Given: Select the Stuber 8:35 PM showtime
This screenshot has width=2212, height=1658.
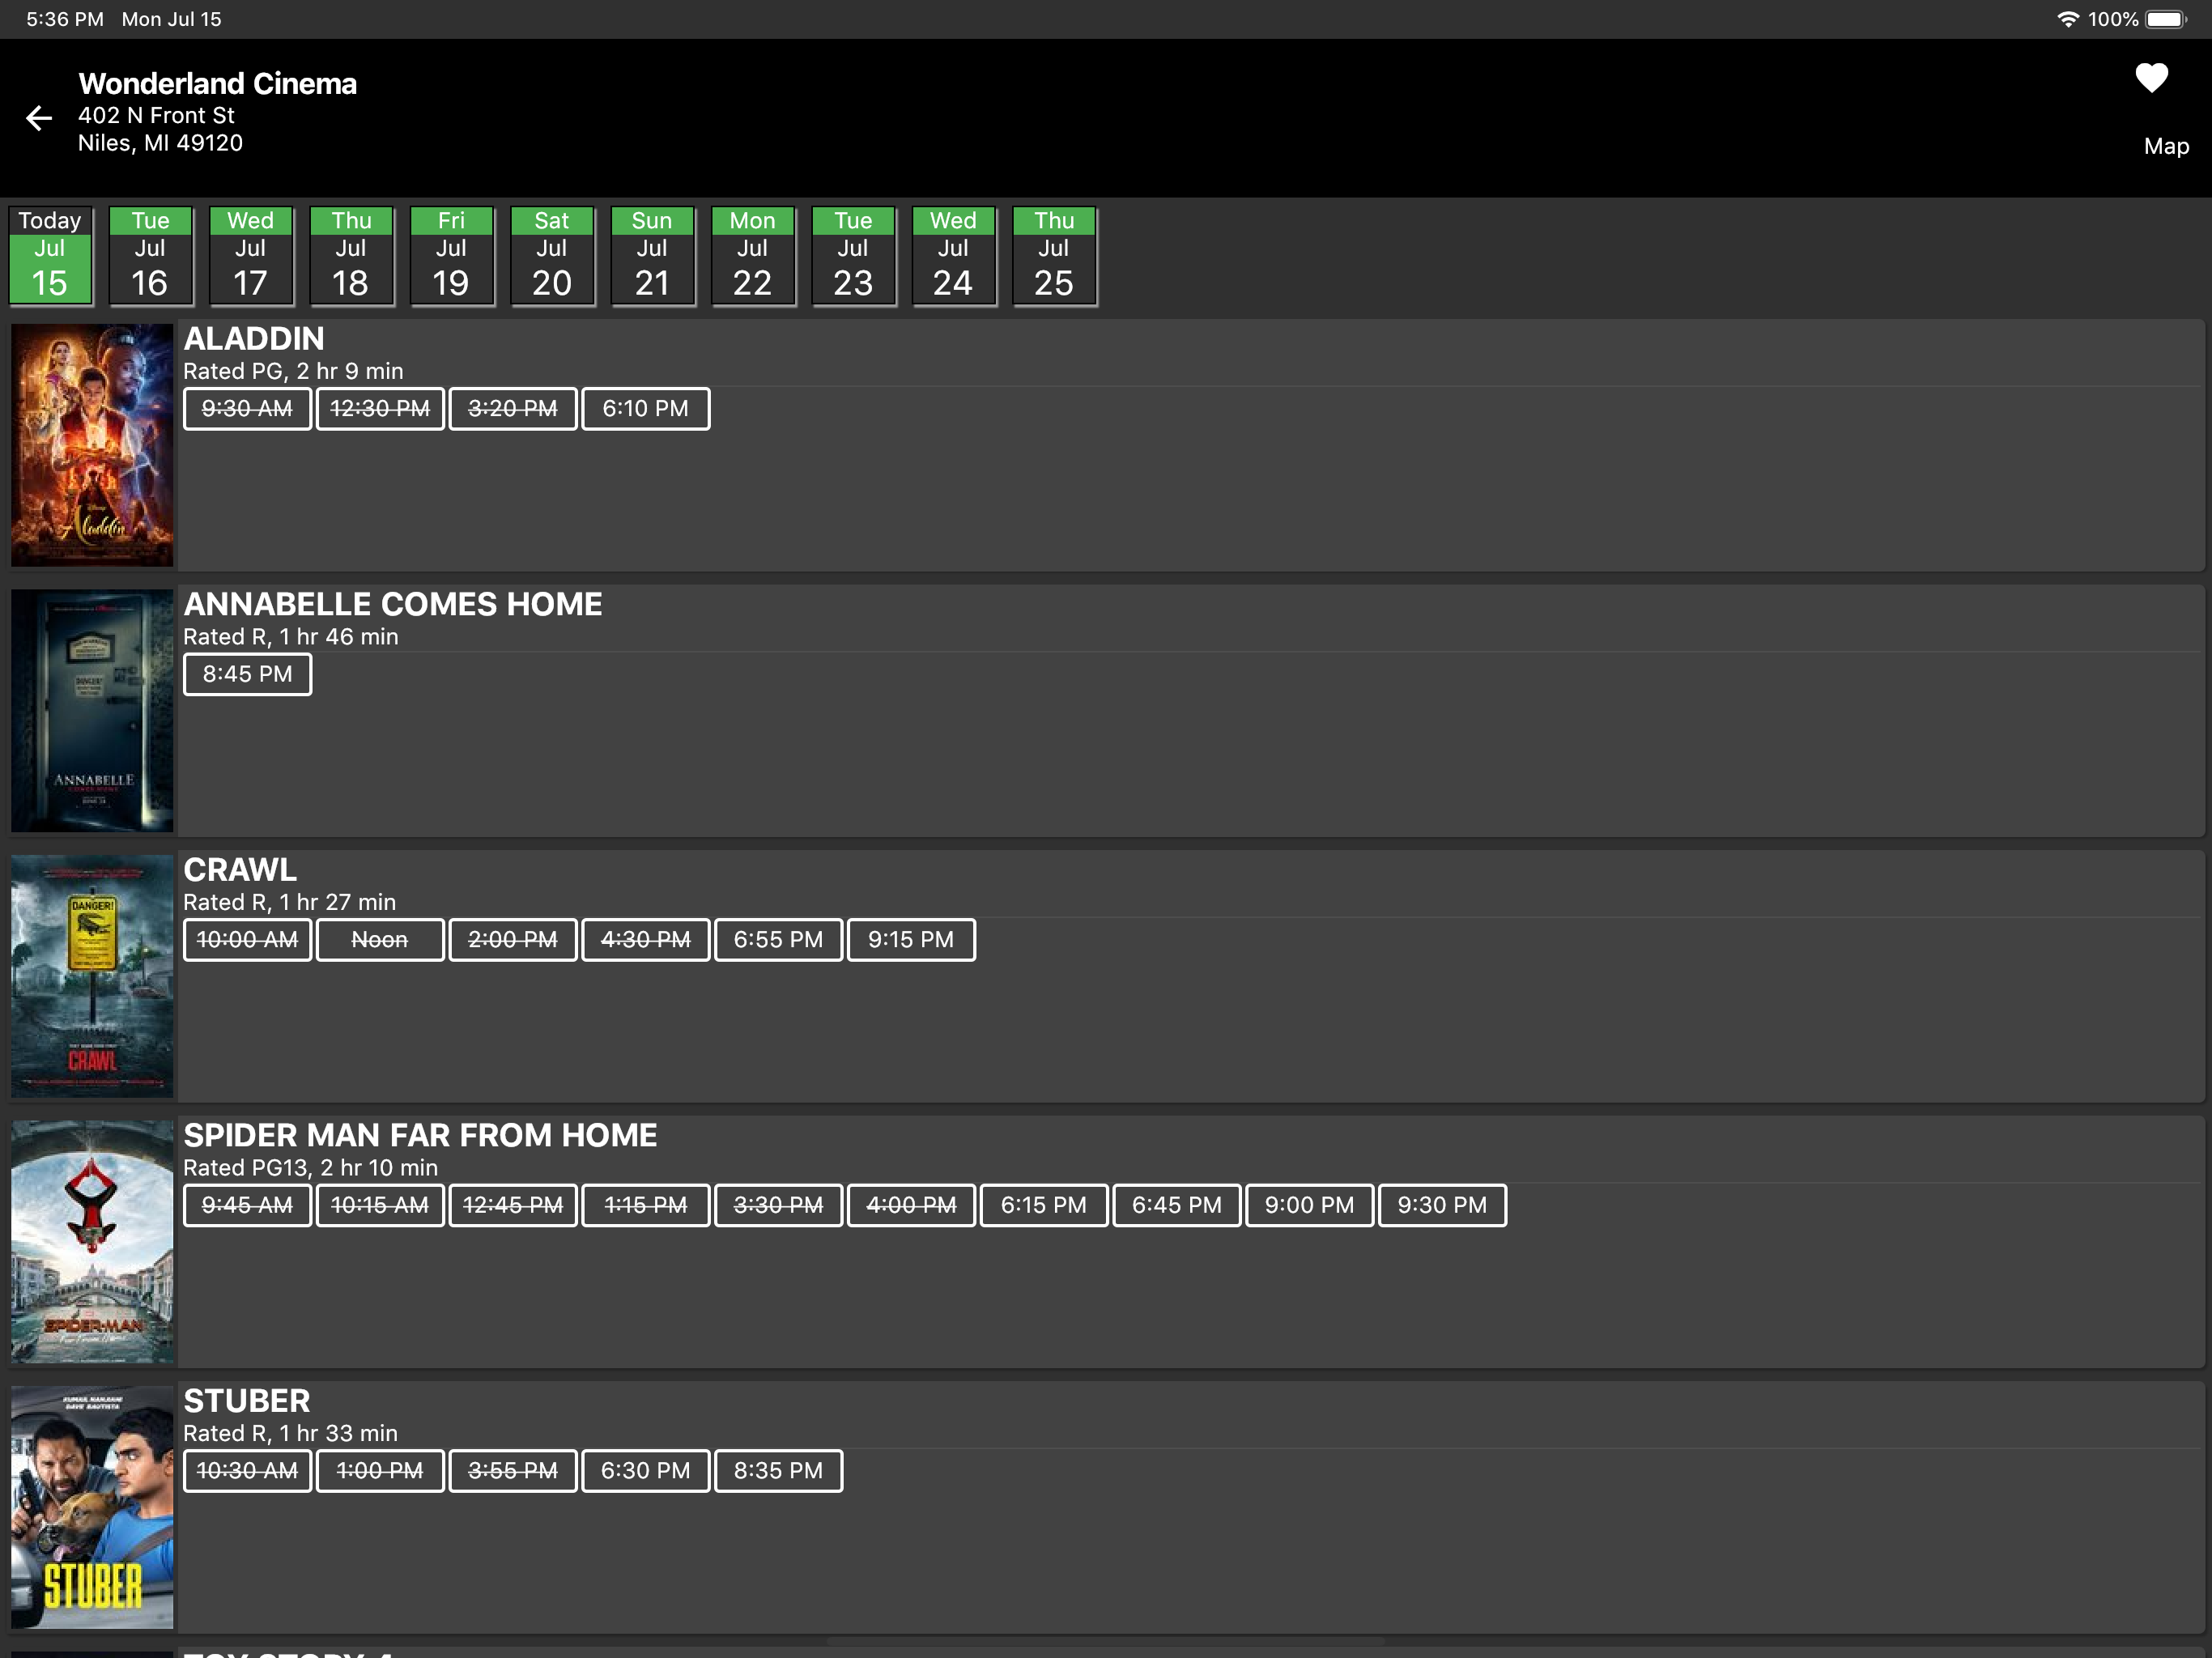Looking at the screenshot, I should click(778, 1471).
